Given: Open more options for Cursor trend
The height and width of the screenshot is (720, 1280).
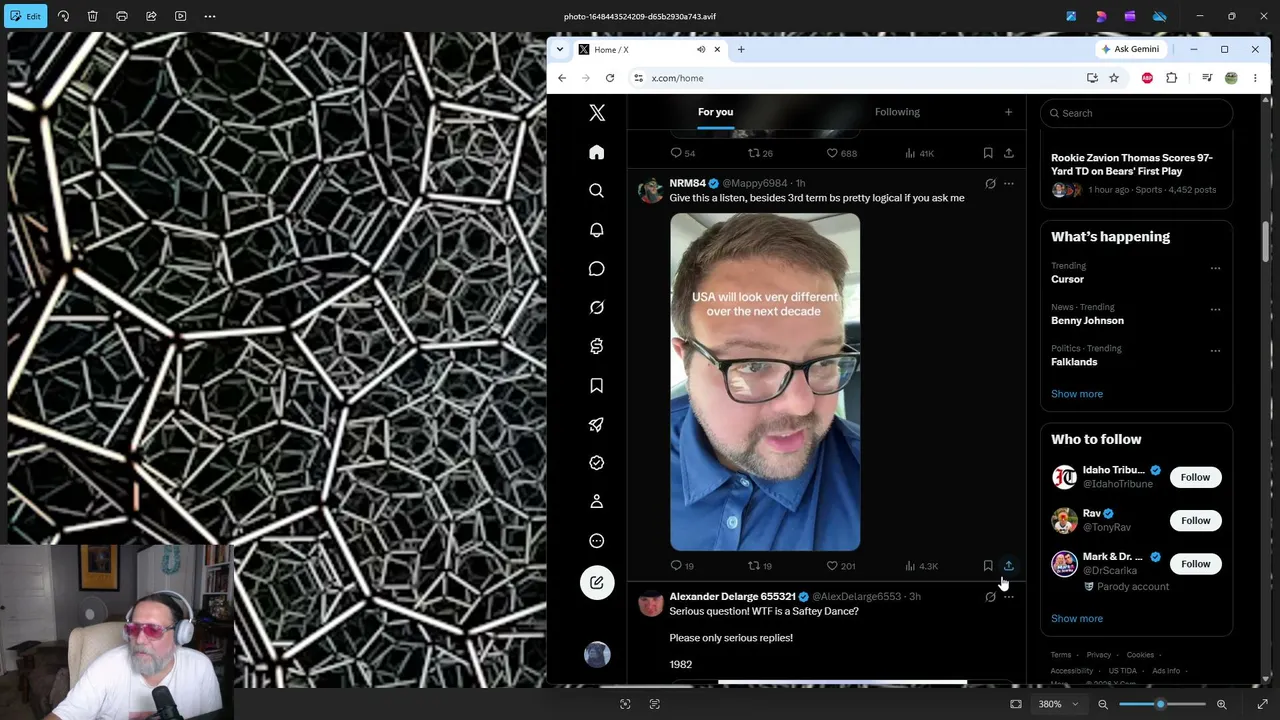Looking at the screenshot, I should click(1215, 268).
